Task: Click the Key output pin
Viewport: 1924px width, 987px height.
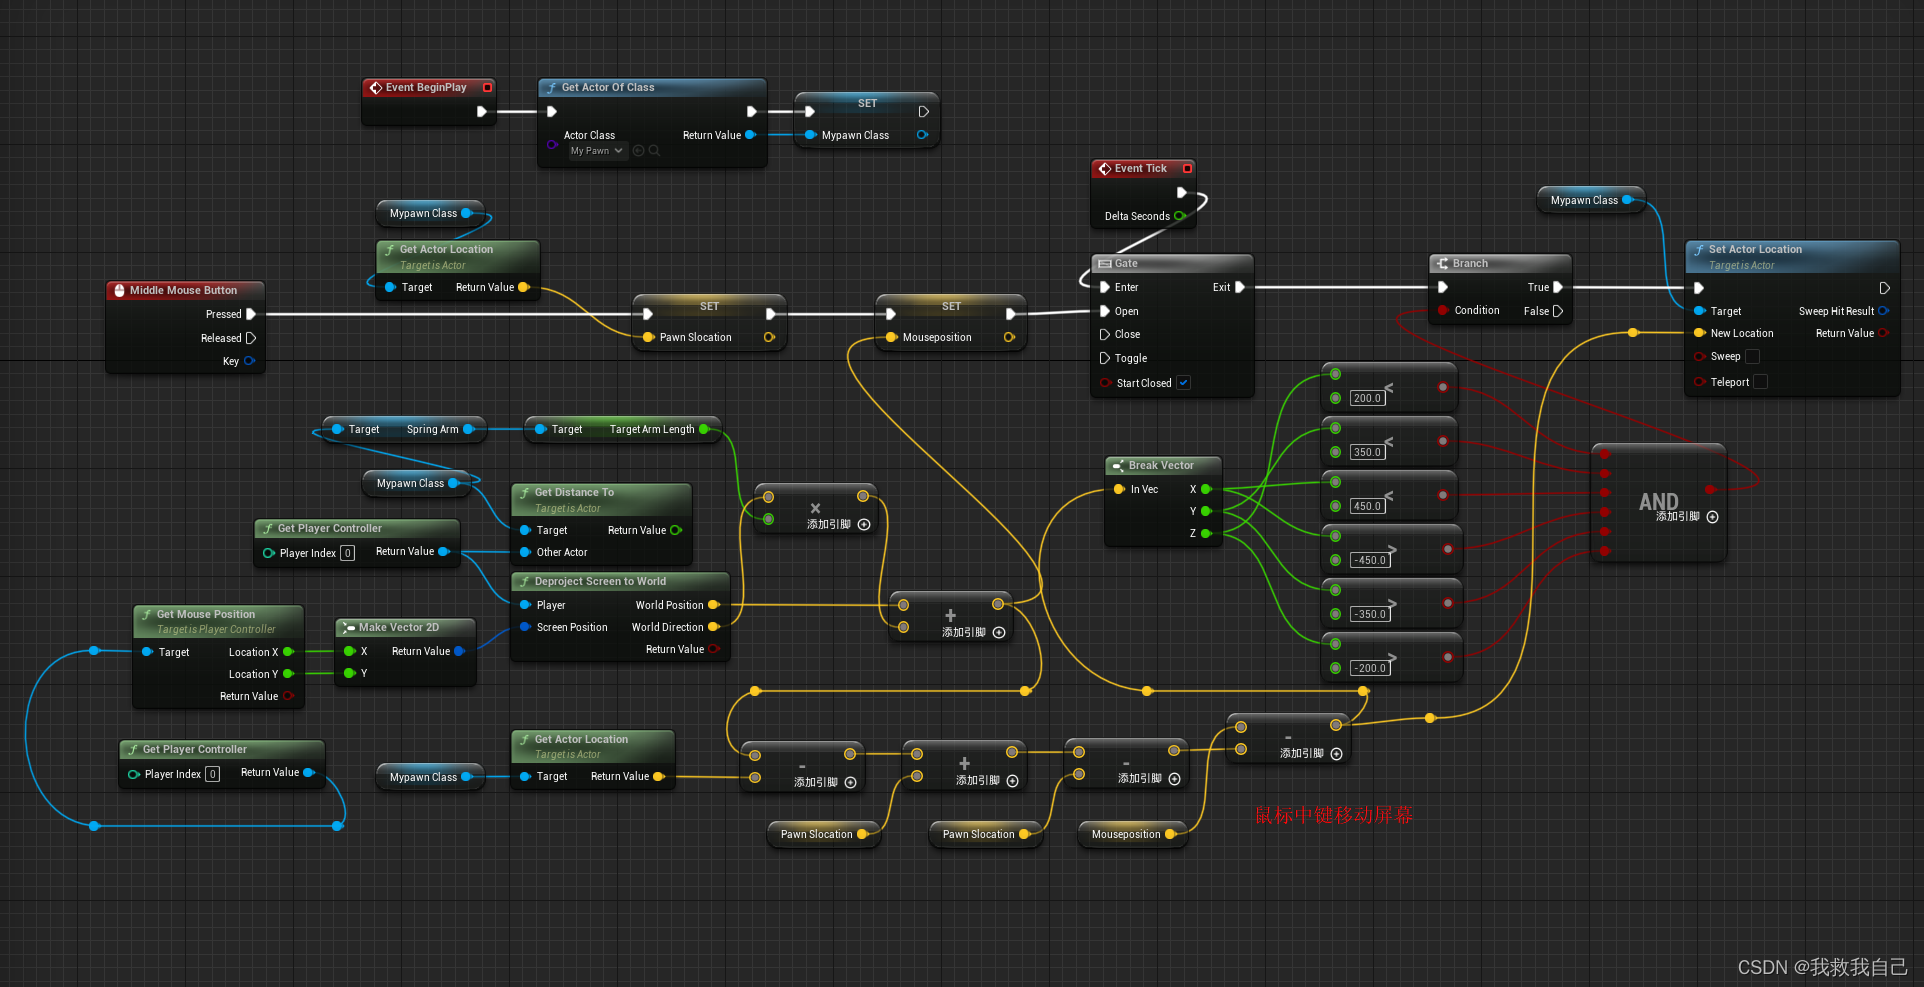Action: (249, 361)
